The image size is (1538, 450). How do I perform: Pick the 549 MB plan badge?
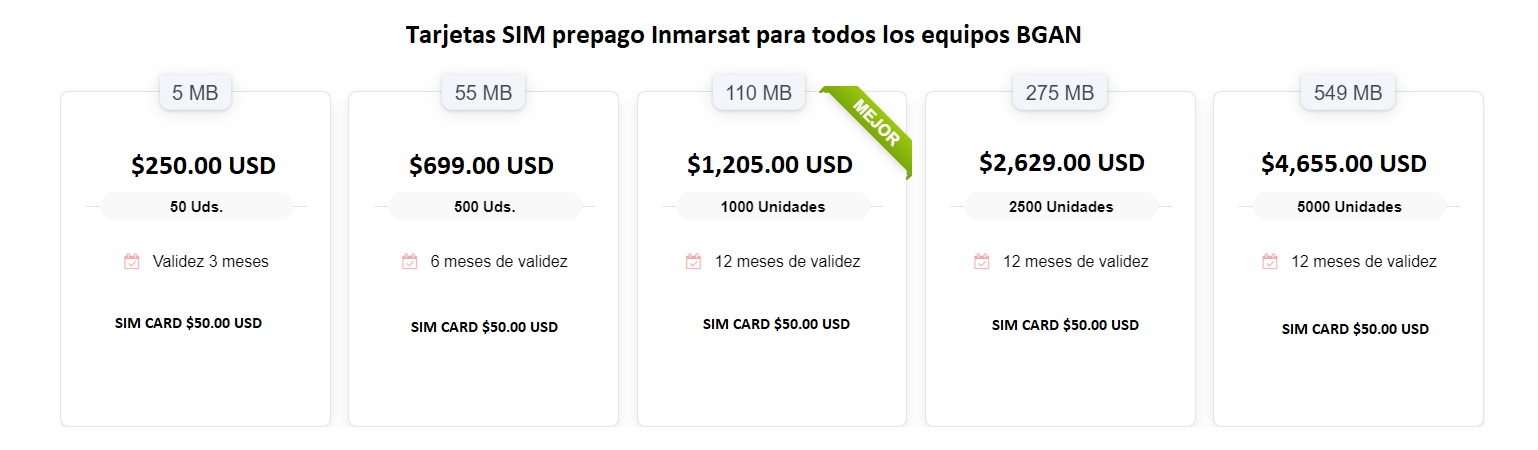point(1347,93)
